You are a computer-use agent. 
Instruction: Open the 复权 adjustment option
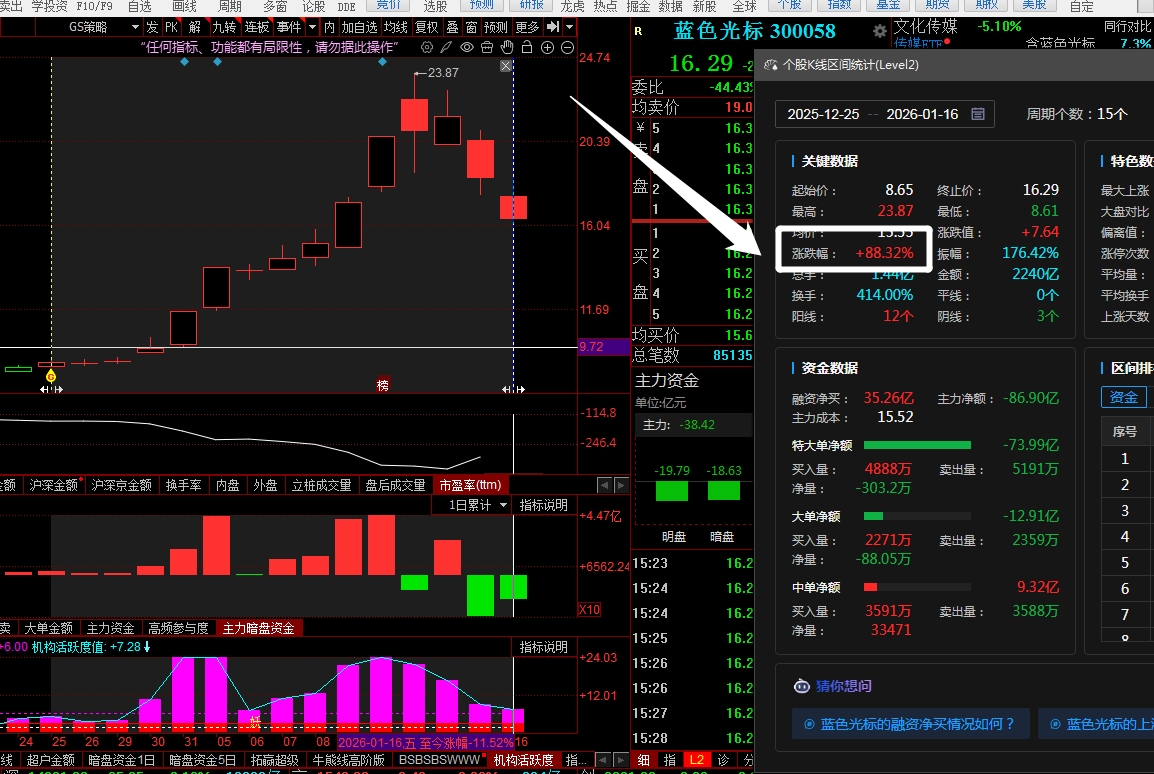pyautogui.click(x=427, y=27)
